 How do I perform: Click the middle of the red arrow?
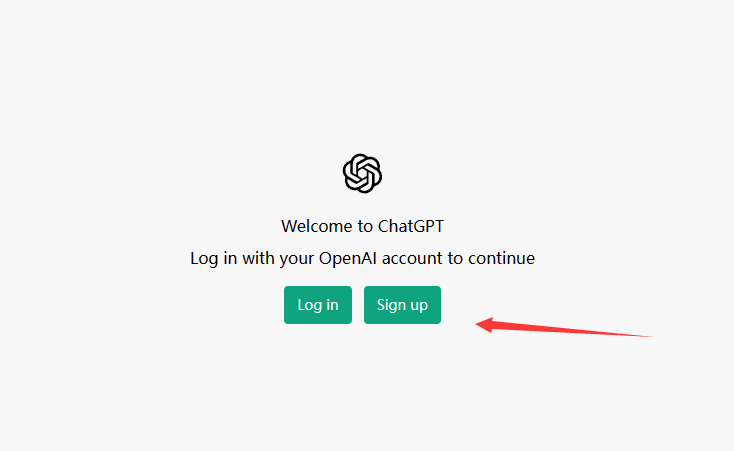click(x=564, y=329)
